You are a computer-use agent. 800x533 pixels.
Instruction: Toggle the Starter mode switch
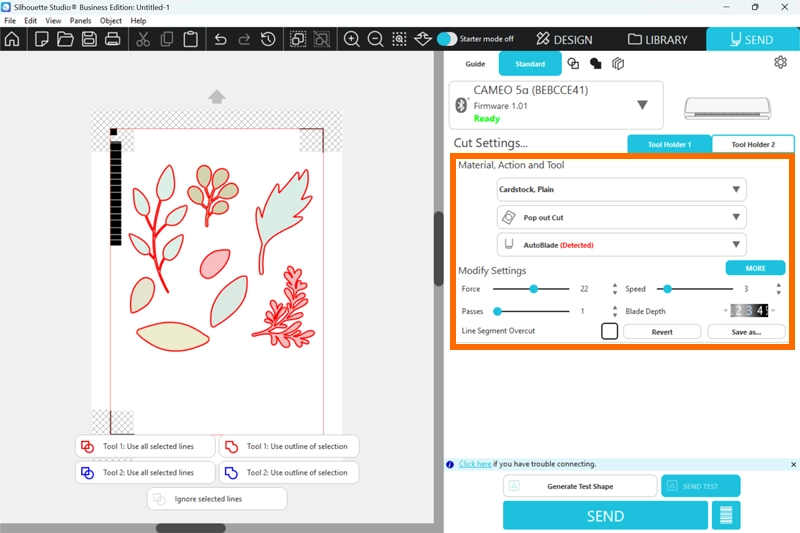pyautogui.click(x=447, y=39)
